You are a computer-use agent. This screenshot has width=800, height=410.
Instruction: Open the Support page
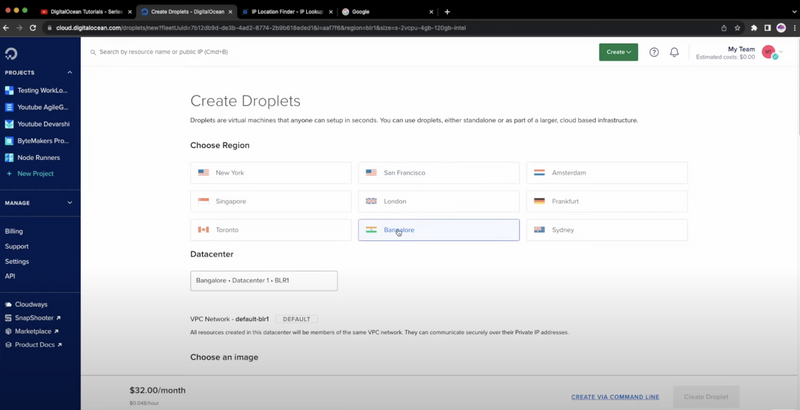click(16, 246)
